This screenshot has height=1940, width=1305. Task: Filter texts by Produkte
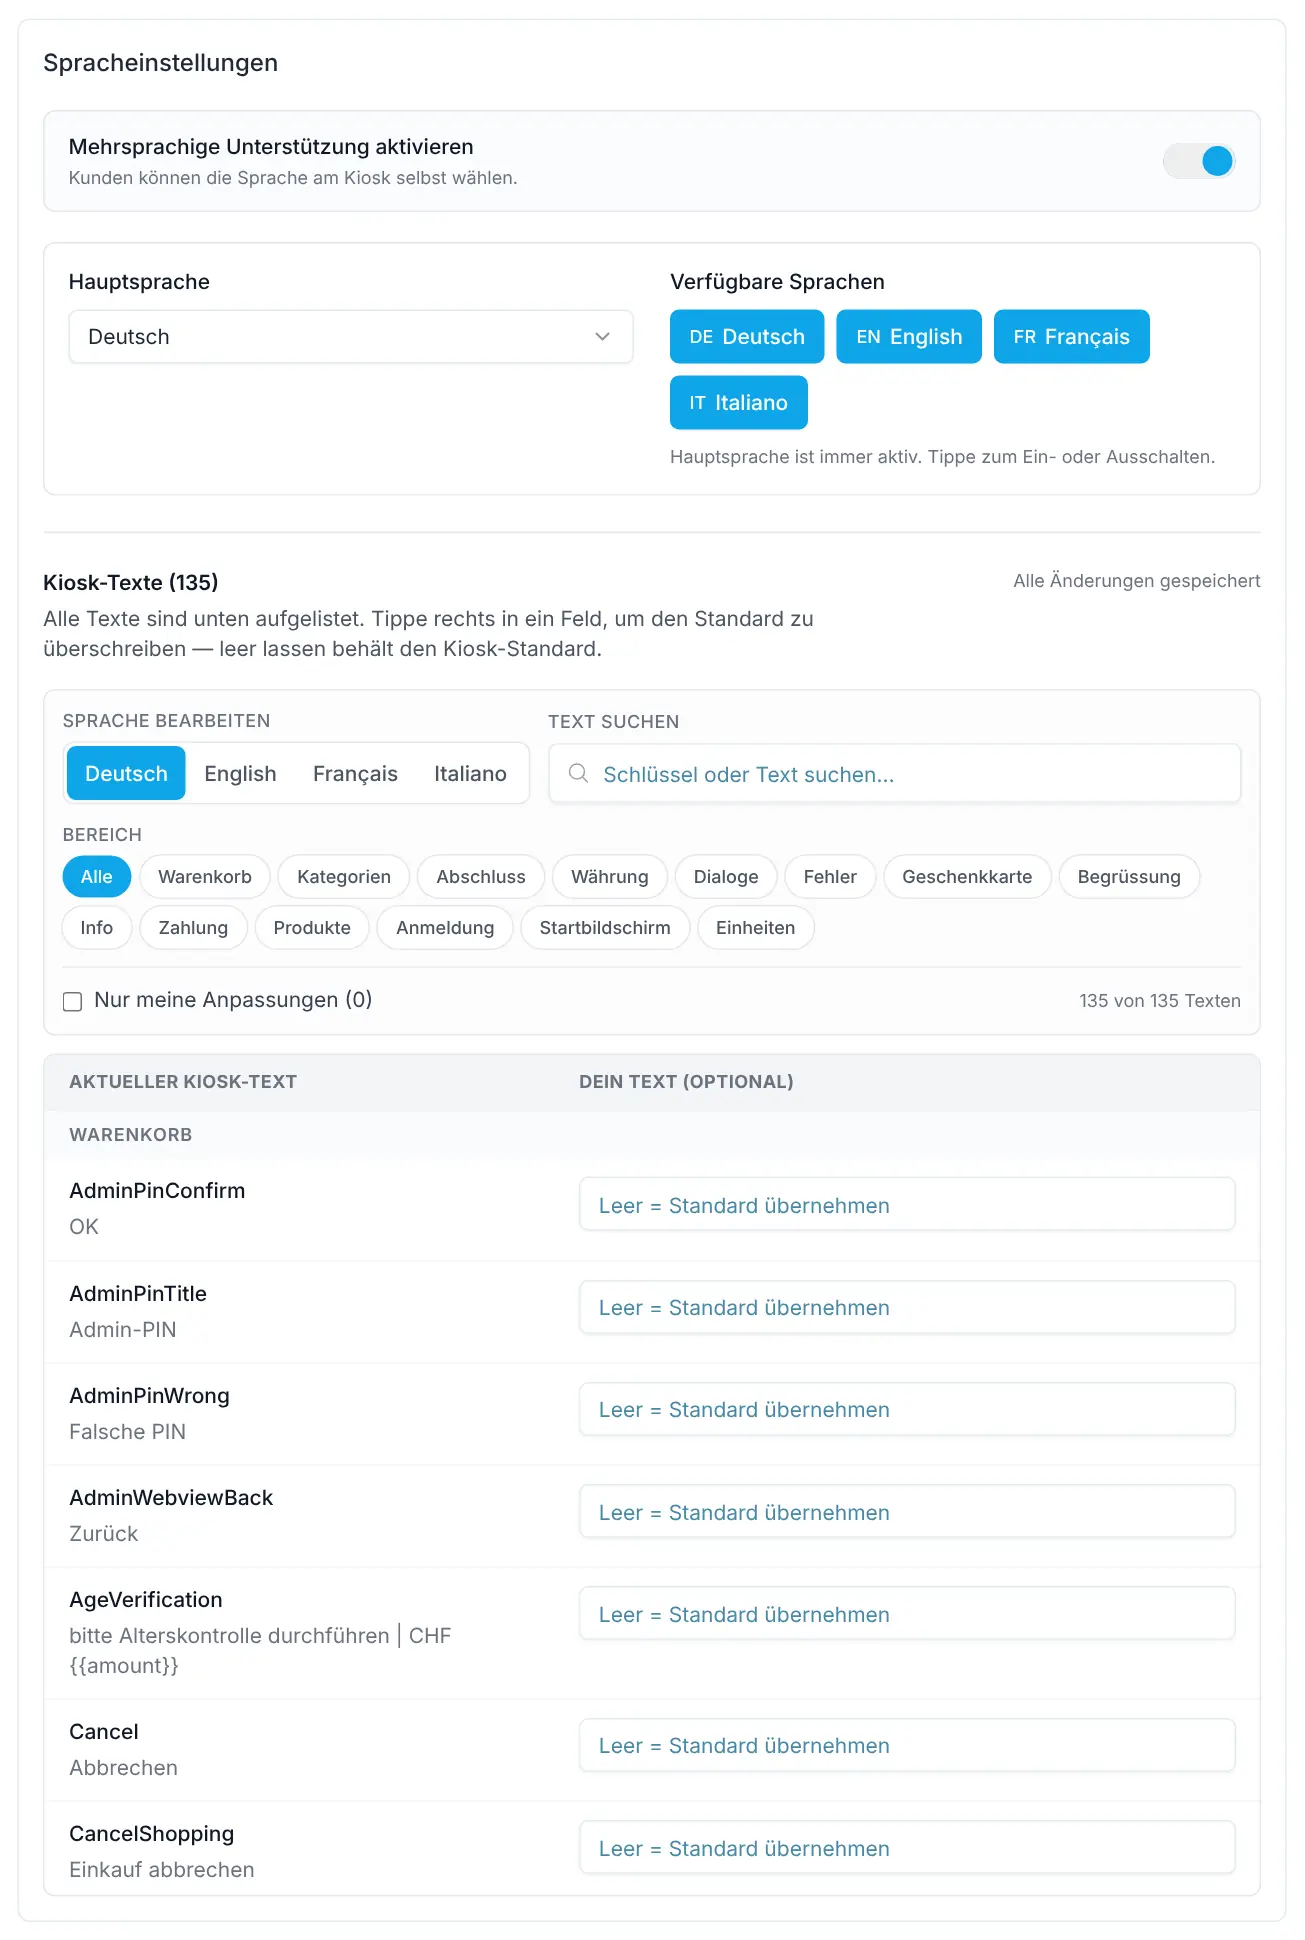tap(312, 928)
